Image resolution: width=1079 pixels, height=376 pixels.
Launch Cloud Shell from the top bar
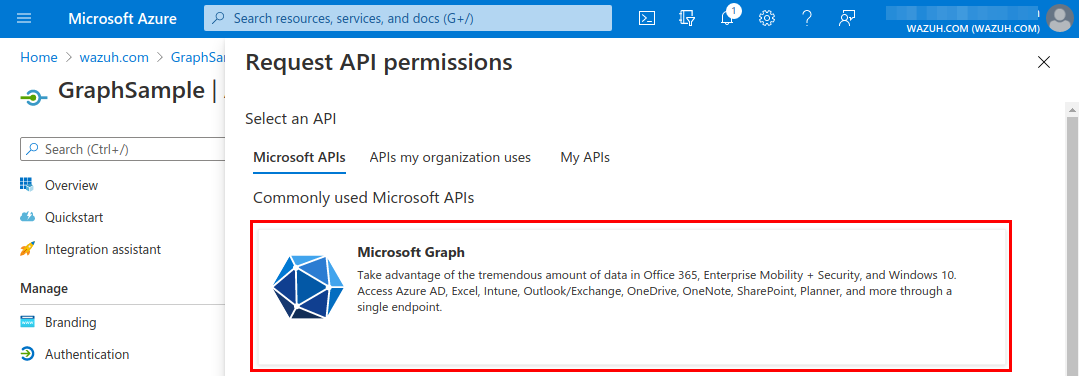pos(646,19)
